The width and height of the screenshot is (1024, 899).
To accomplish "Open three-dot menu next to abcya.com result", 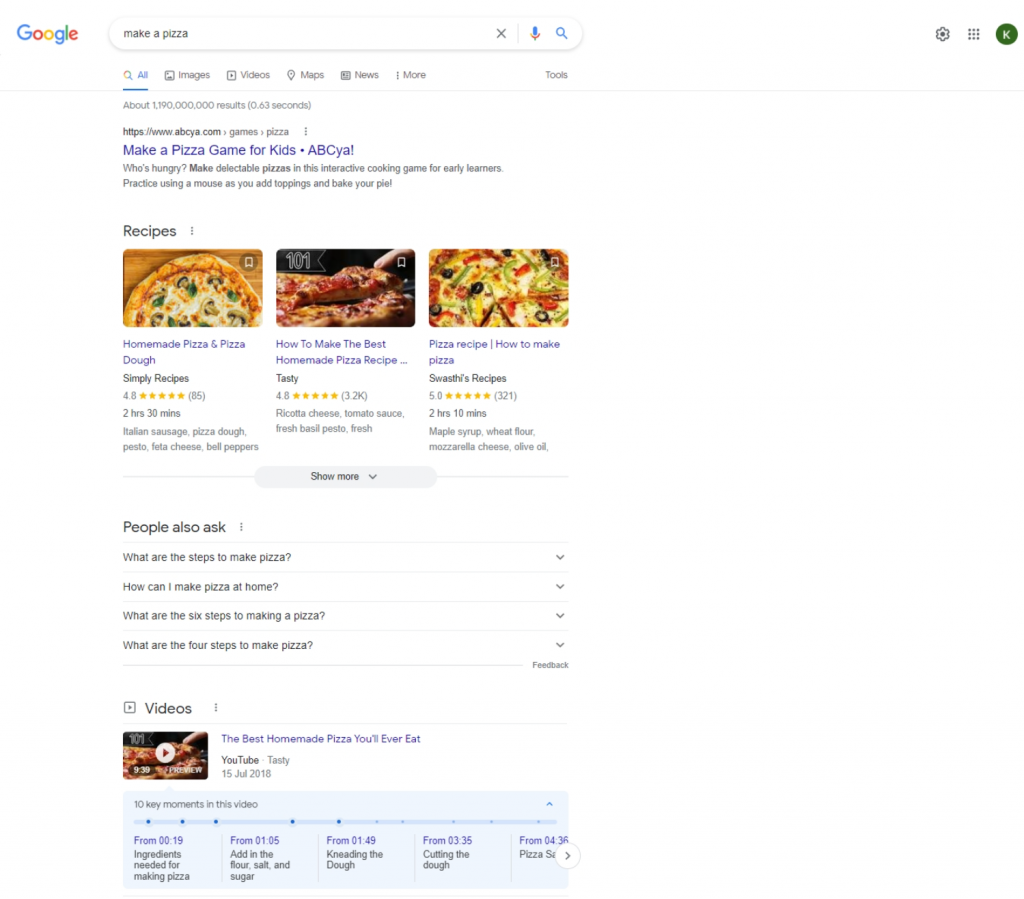I will [306, 132].
